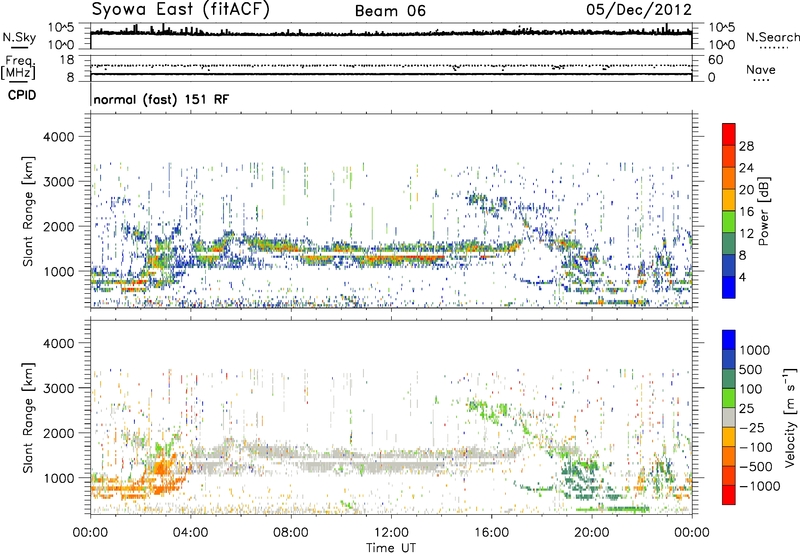Screen dimensions: 800x554
Task: Click the '16' label on Power colorbar
Action: point(746,212)
